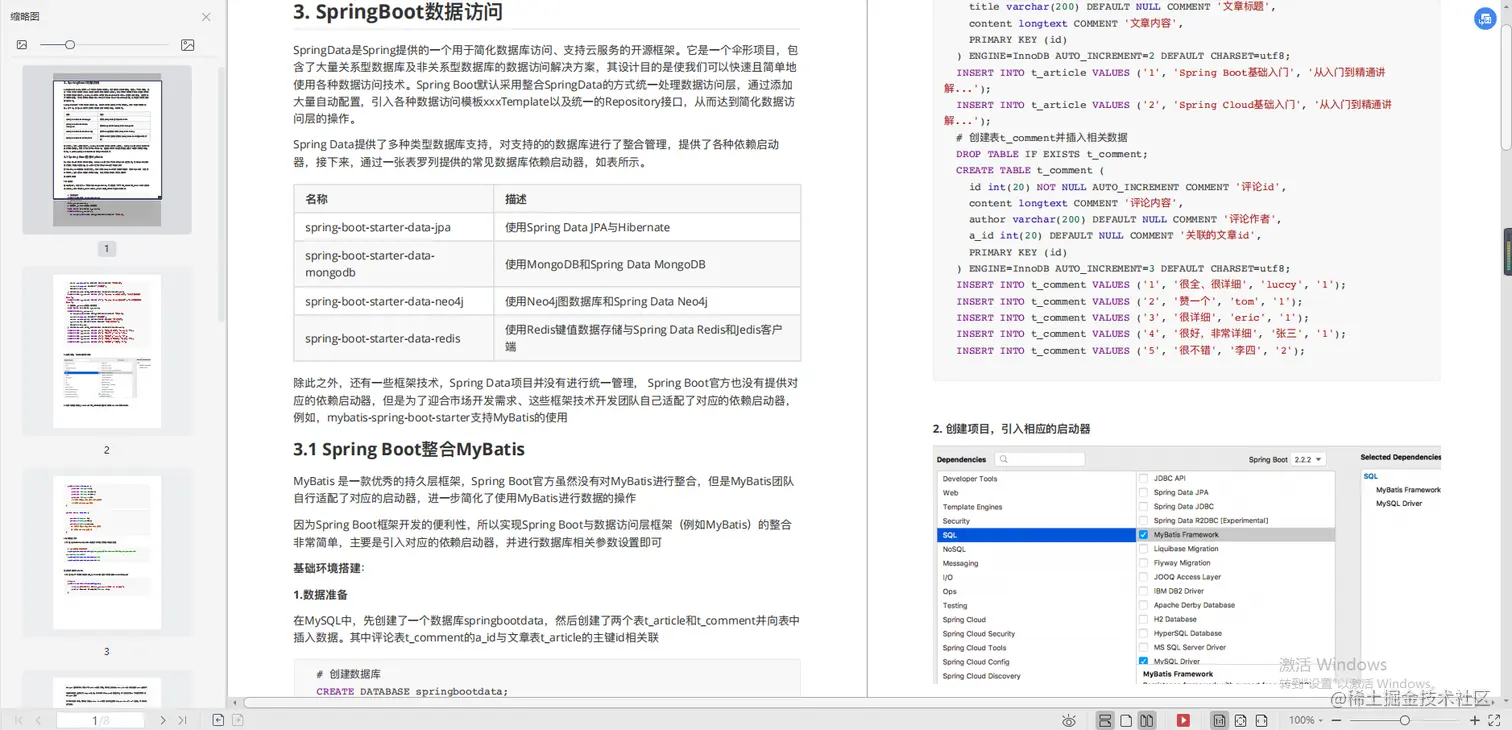Go to the next page
The image size is (1512, 730).
tap(163, 720)
